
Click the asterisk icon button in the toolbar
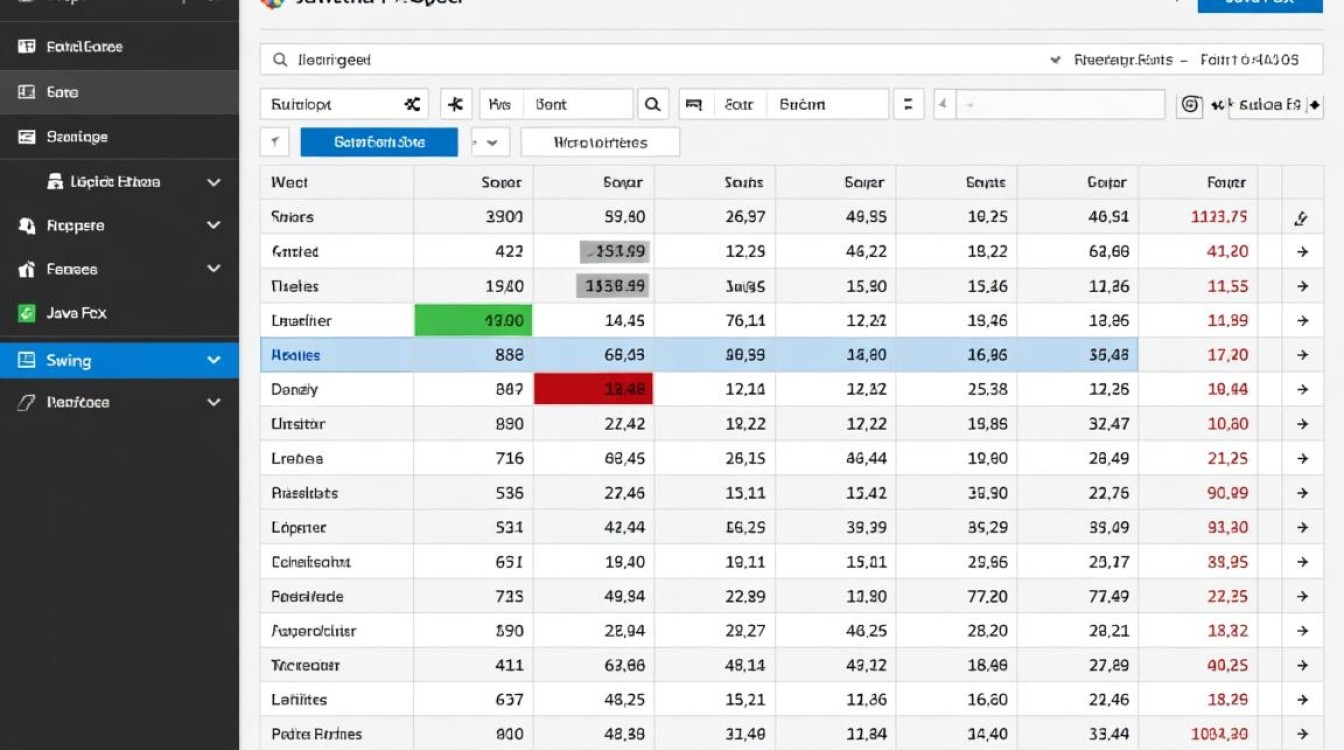[x=456, y=104]
